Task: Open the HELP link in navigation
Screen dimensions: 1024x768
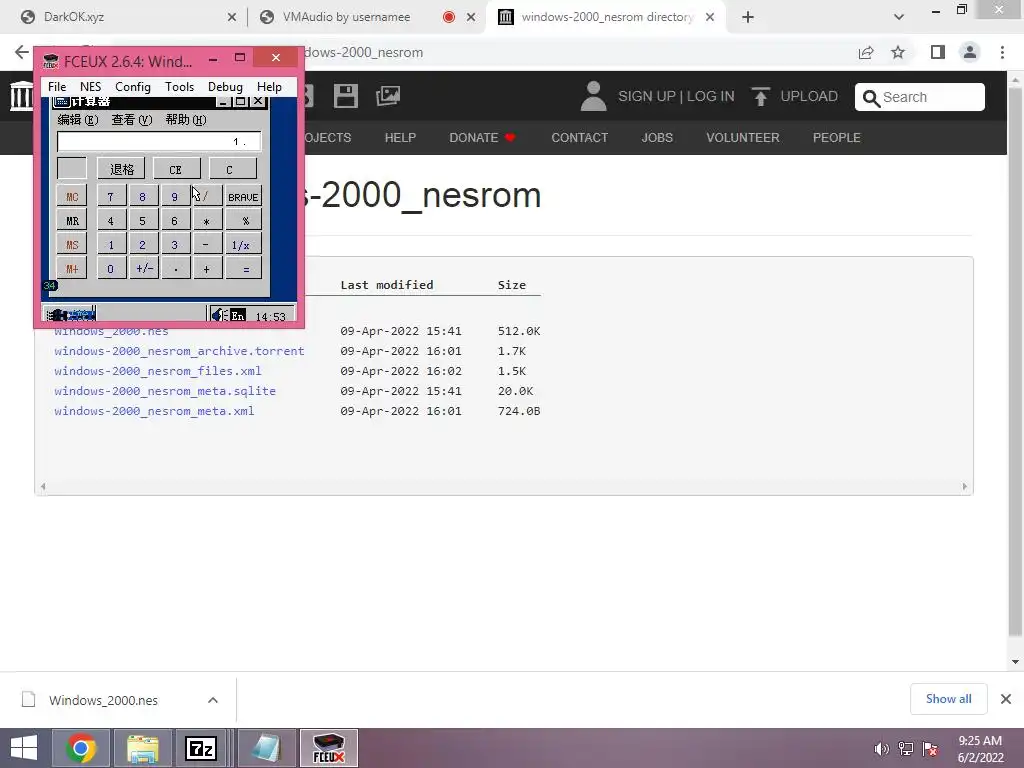Action: point(400,138)
